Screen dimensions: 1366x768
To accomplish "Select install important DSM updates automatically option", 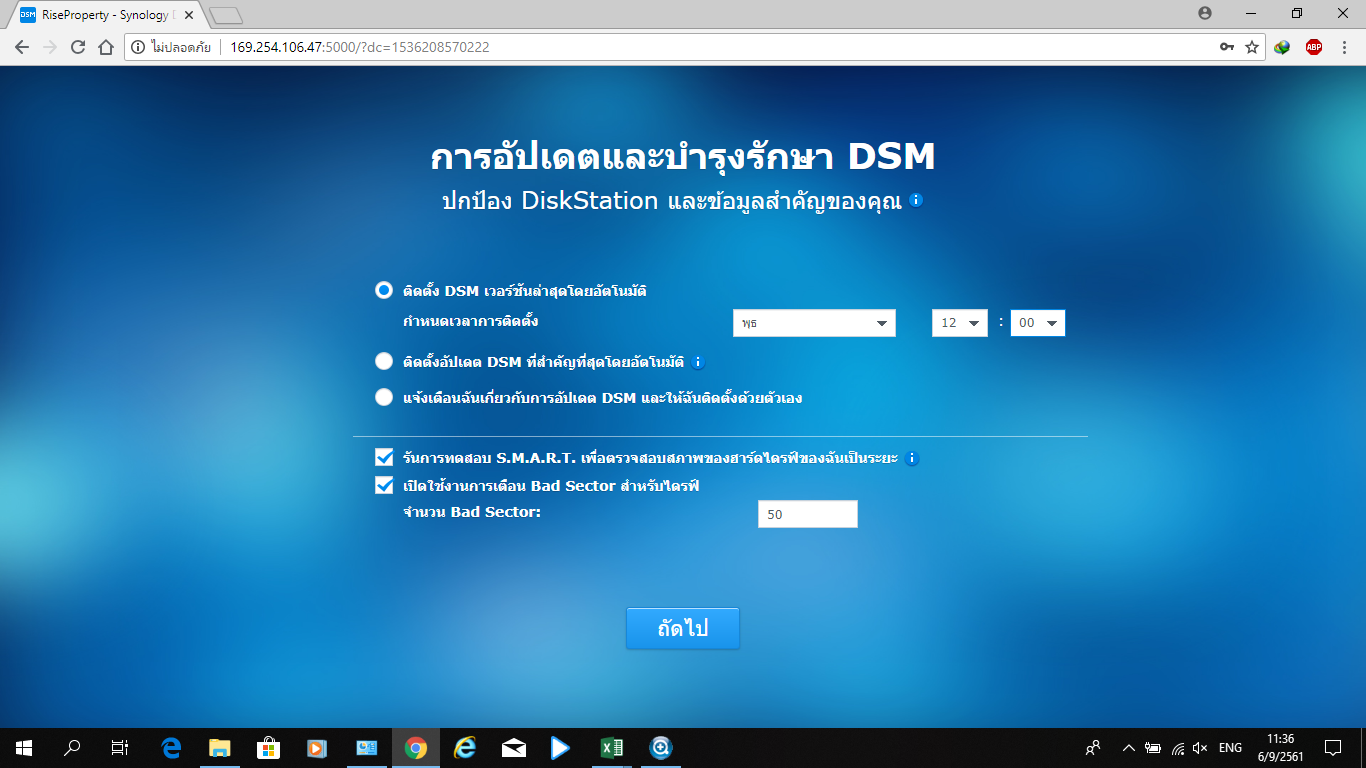I will click(384, 361).
